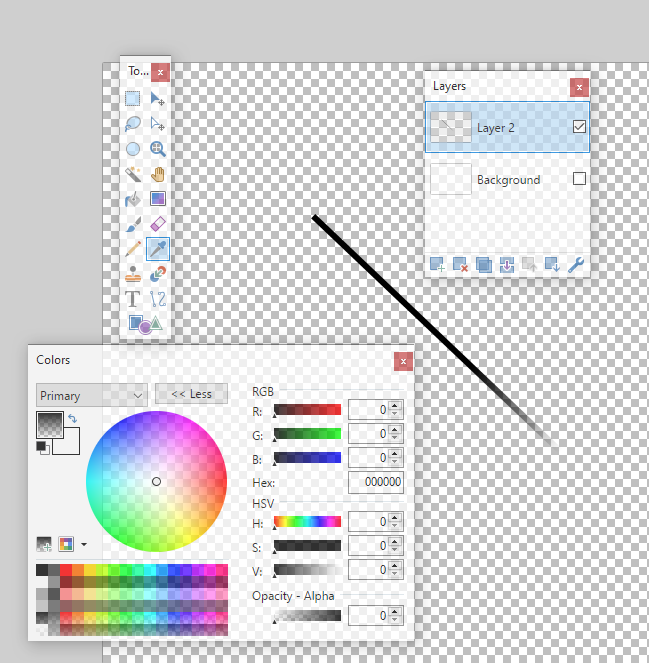Select the Line/Curve tool
The image size is (649, 663).
[x=158, y=299]
